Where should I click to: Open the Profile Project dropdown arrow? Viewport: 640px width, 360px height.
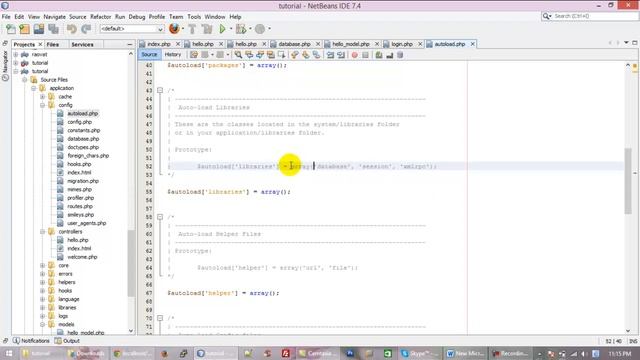click(269, 29)
